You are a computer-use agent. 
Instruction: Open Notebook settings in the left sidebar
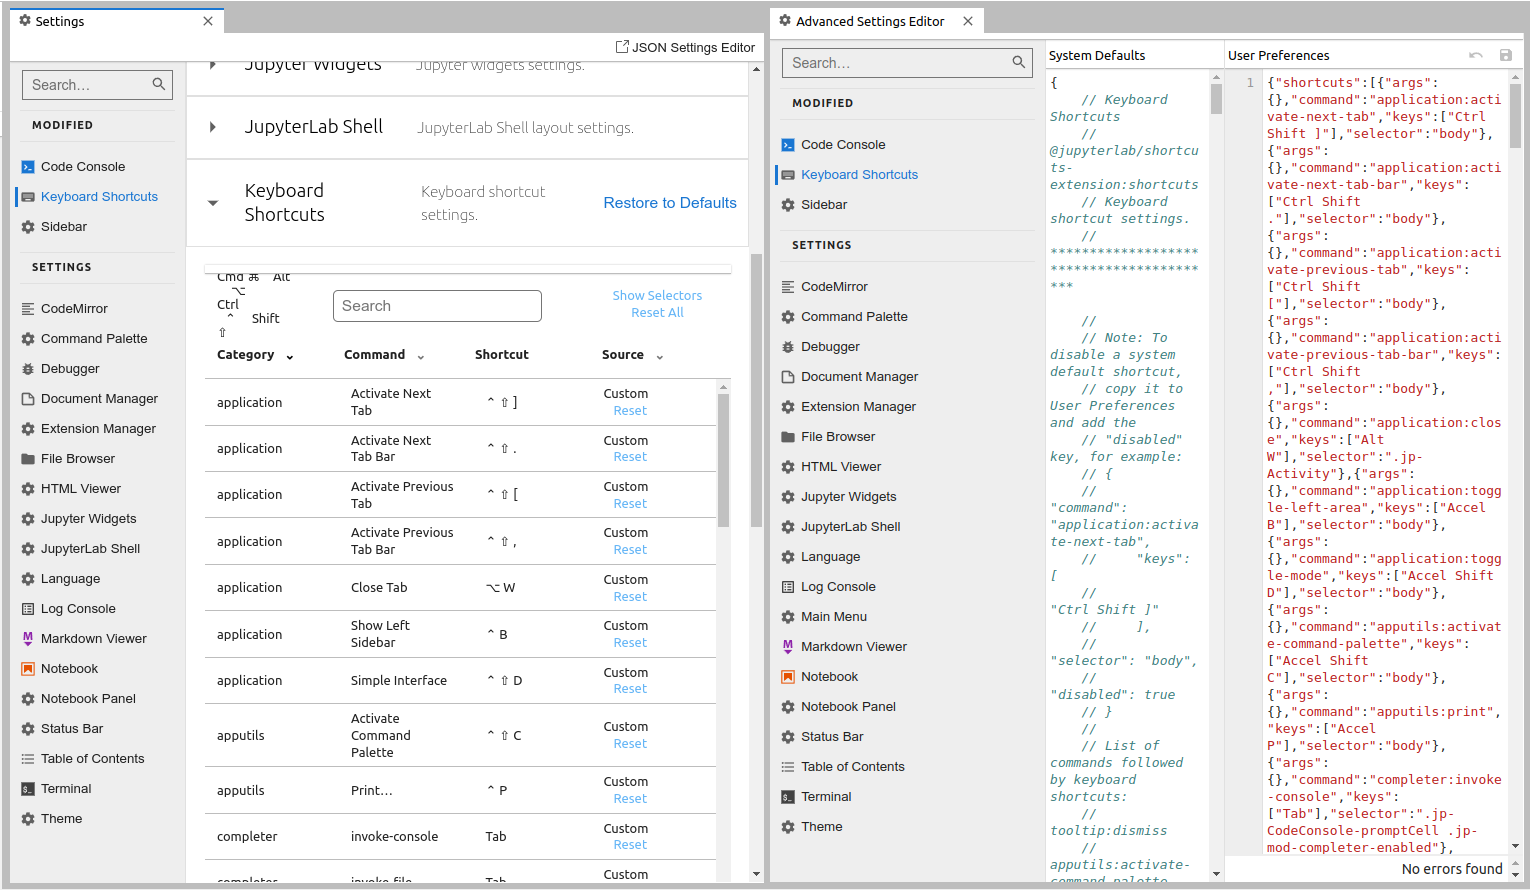pos(69,668)
